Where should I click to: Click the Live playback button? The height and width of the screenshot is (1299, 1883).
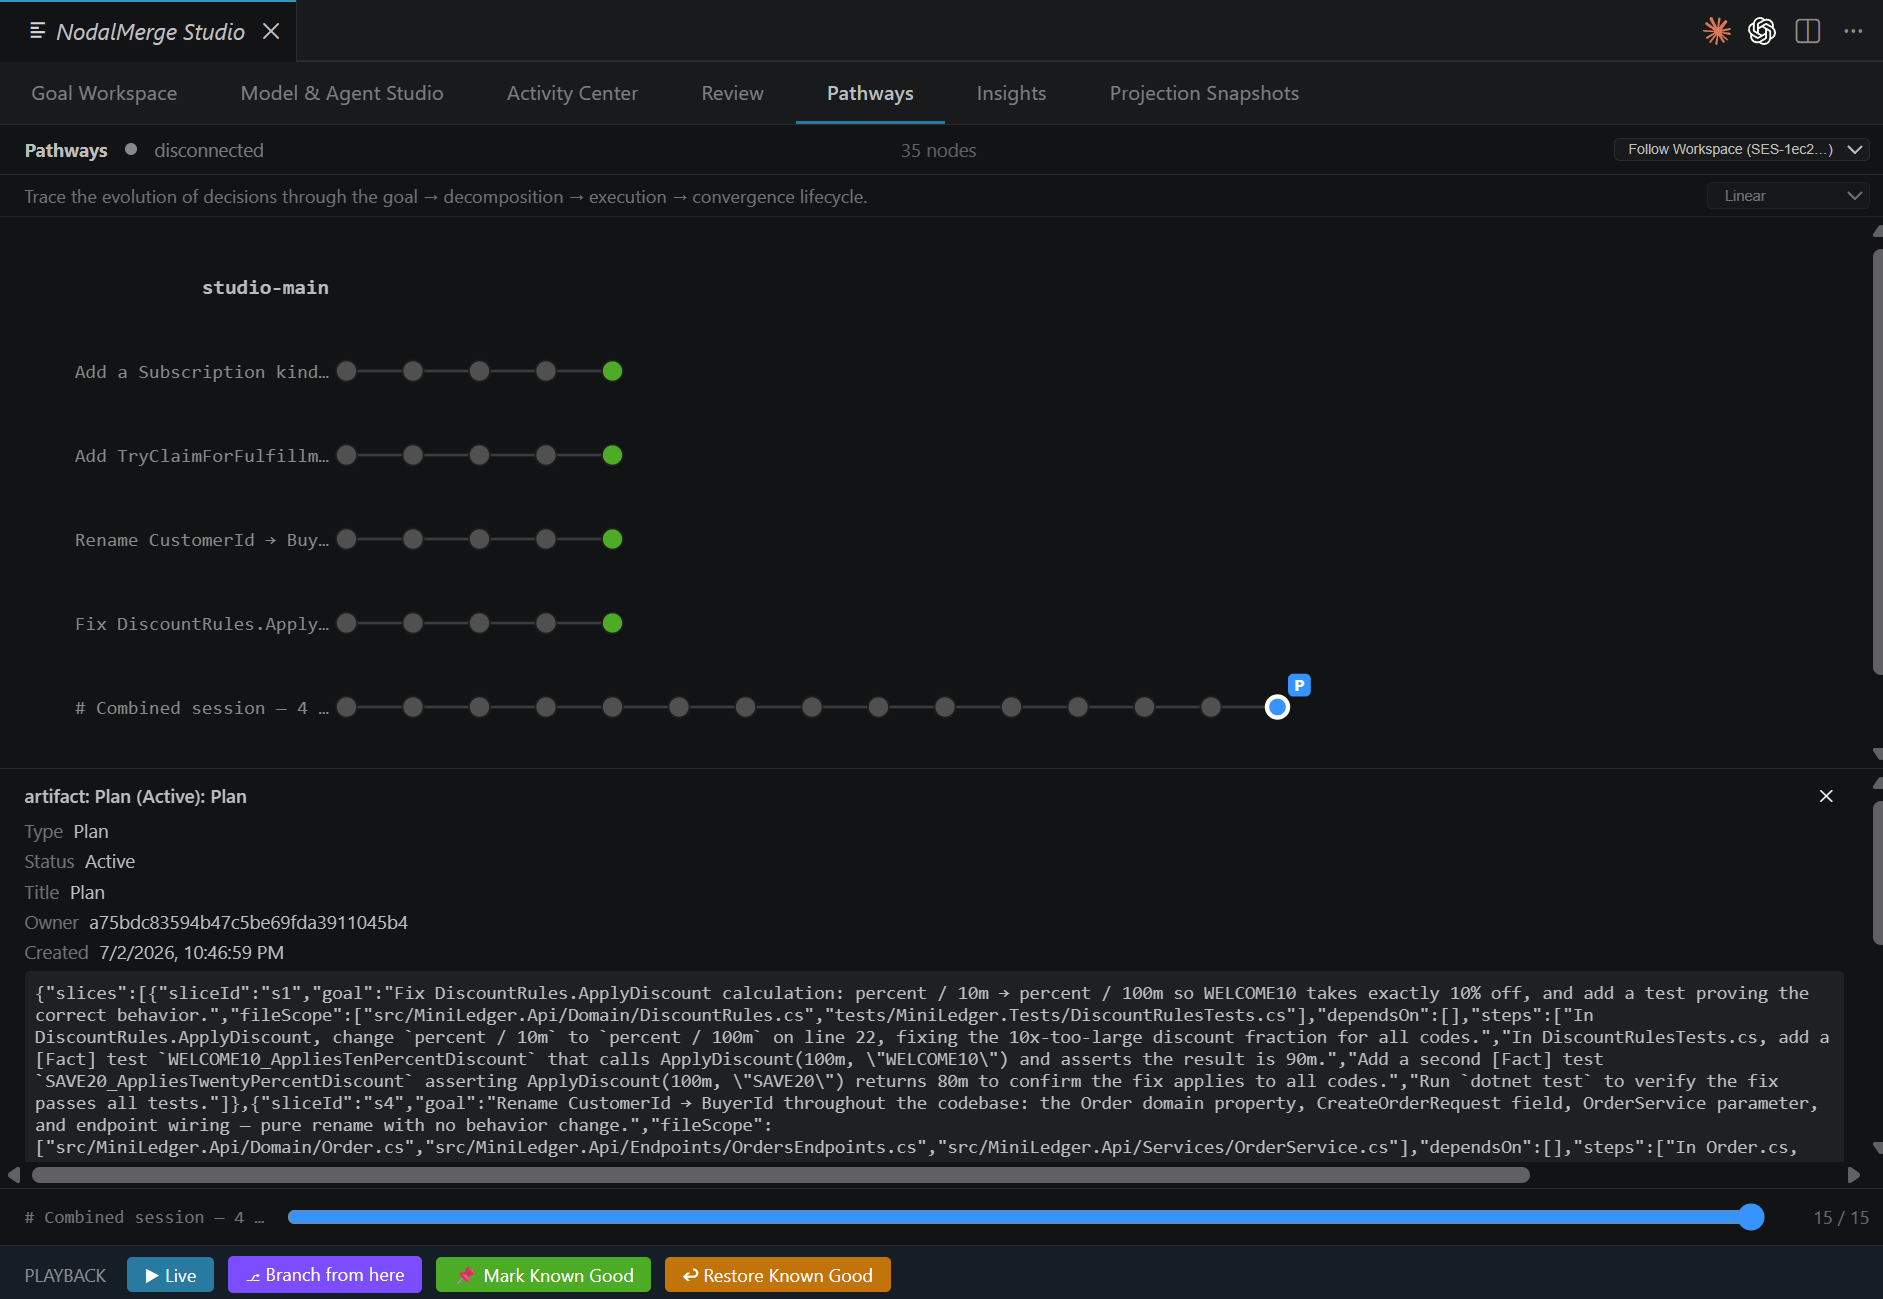point(170,1275)
